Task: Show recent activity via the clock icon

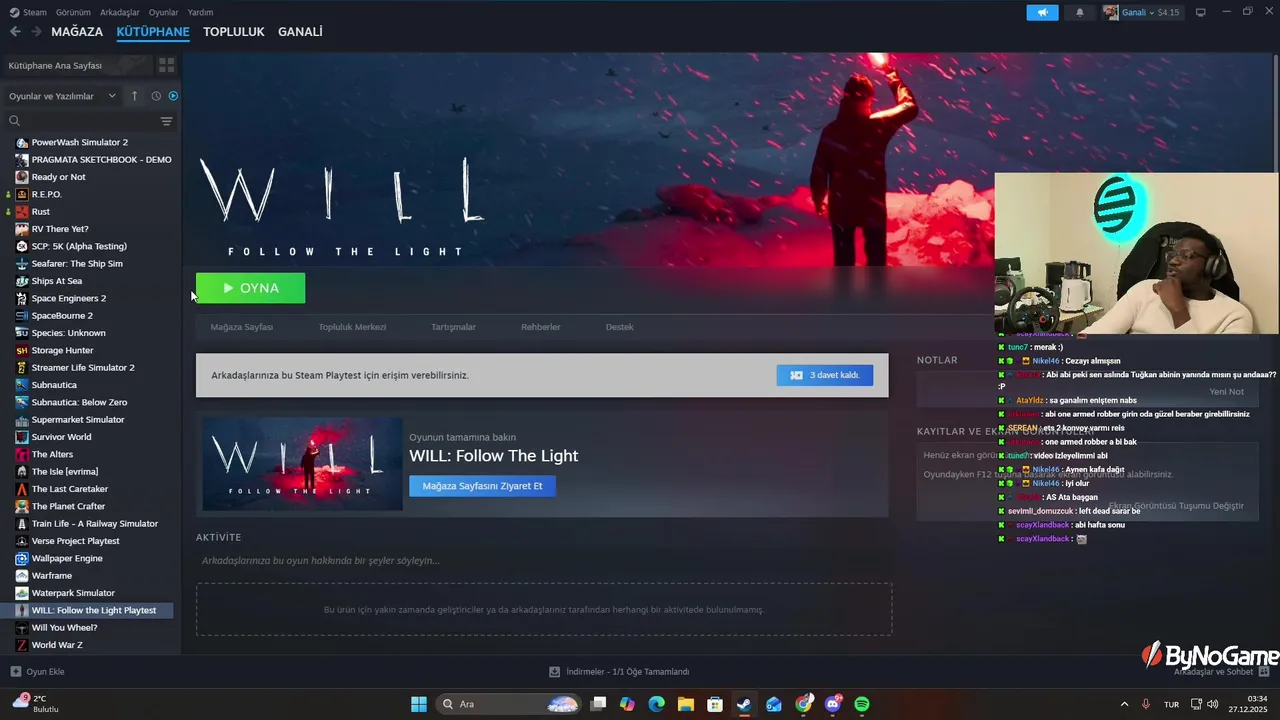Action: pyautogui.click(x=156, y=96)
